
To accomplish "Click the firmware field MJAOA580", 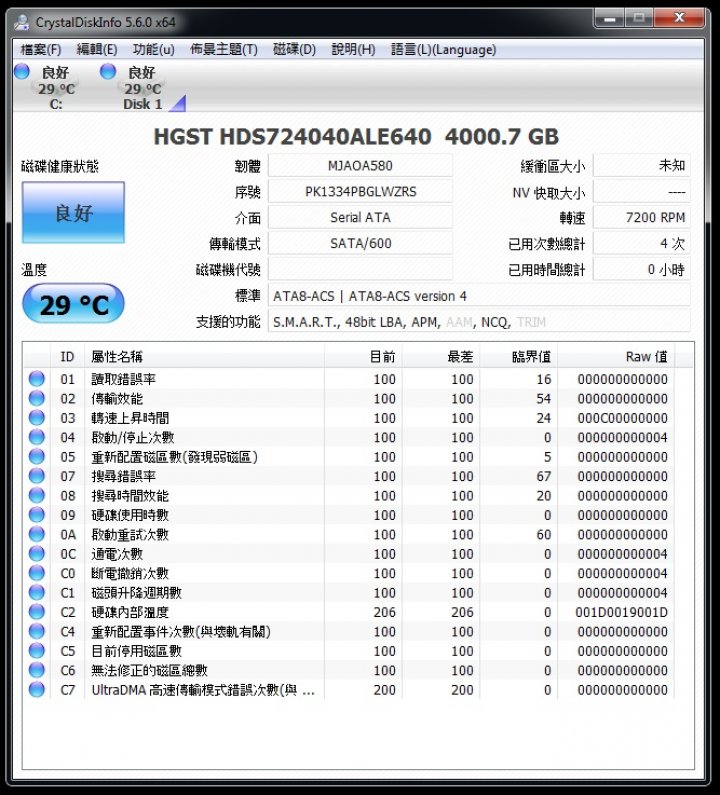I will [360, 166].
